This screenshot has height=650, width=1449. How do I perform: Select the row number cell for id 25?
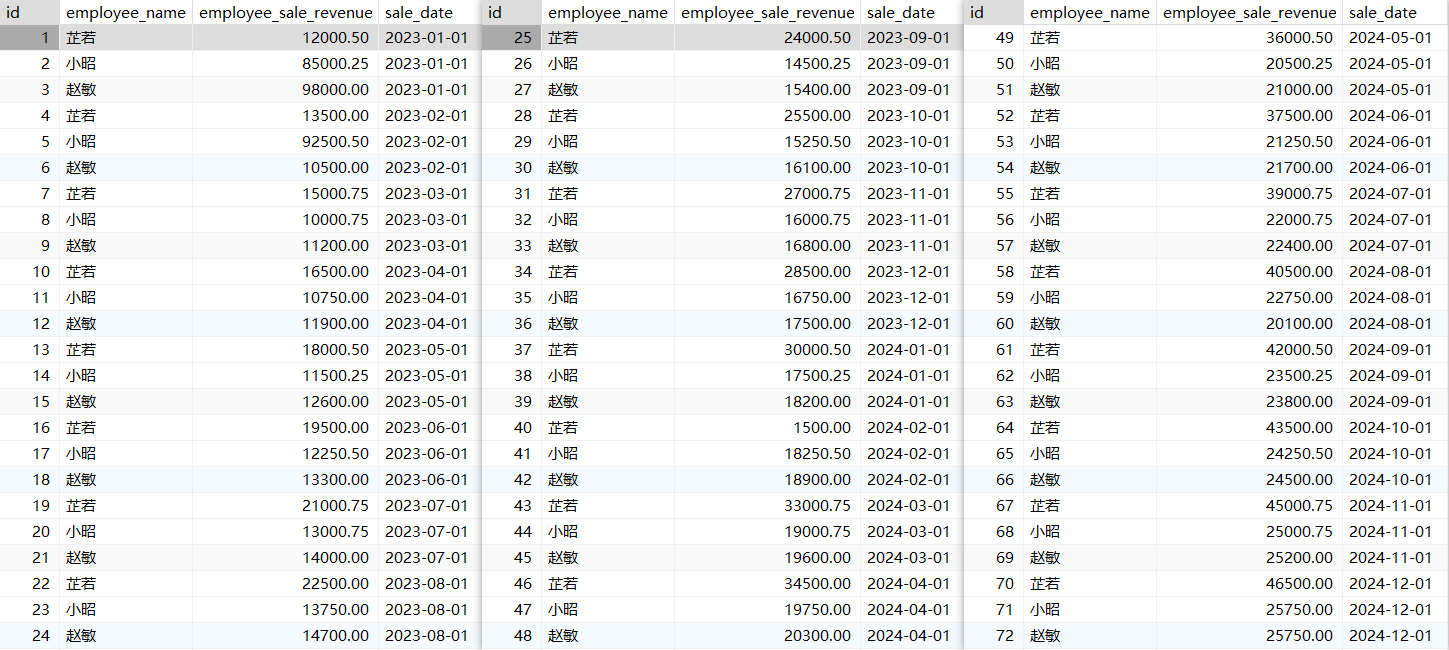point(512,37)
